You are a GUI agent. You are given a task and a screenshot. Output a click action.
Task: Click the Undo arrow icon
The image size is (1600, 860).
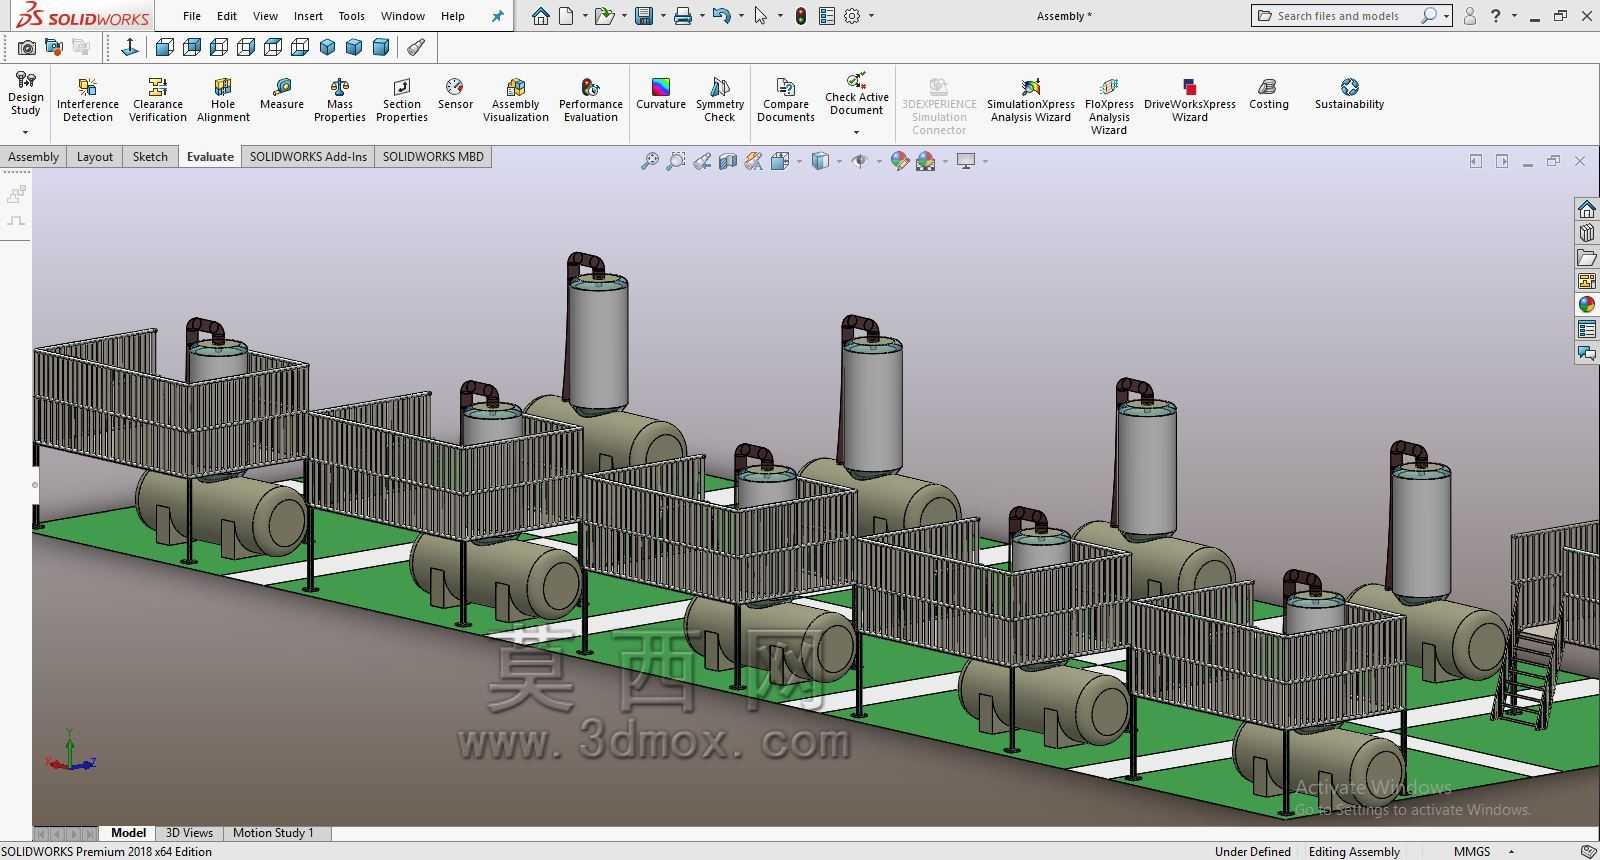tap(721, 16)
